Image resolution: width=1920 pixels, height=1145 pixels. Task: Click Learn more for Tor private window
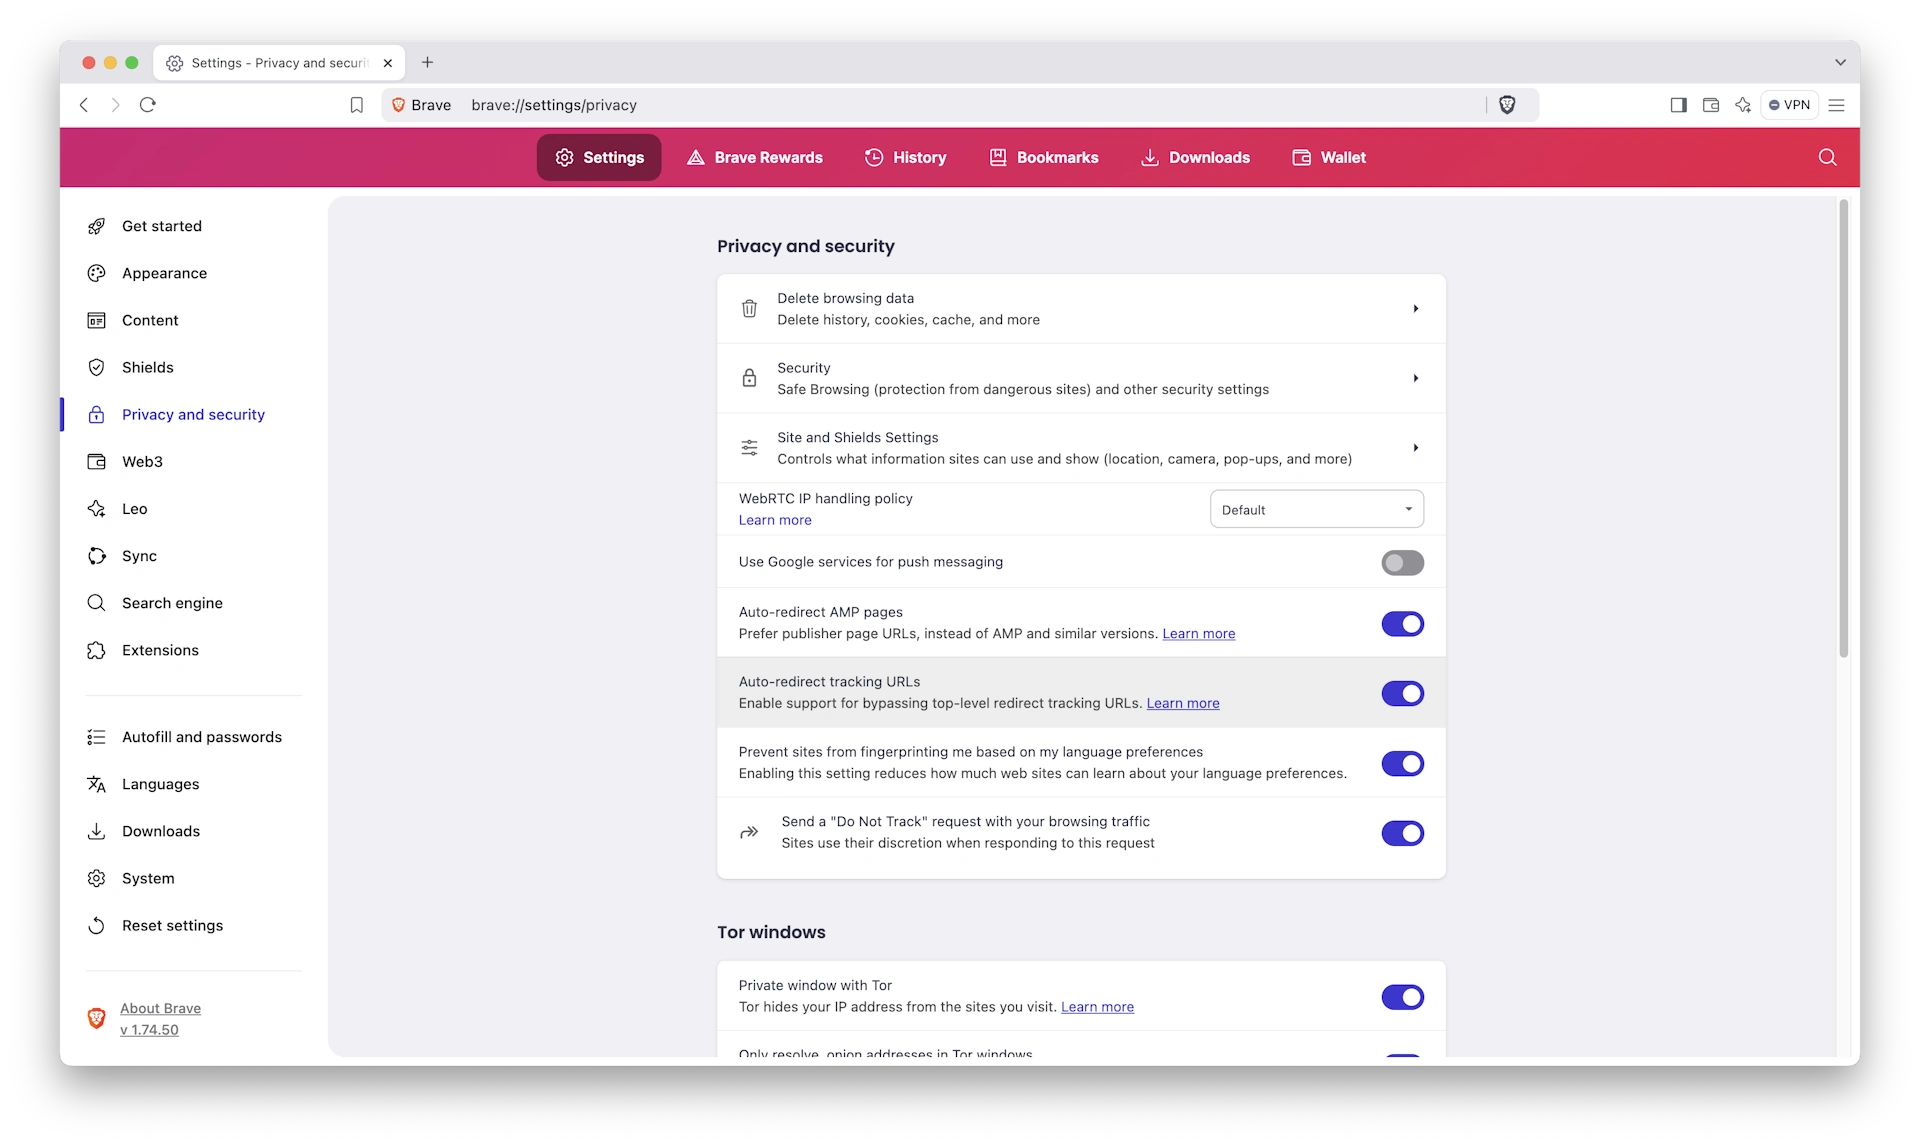pos(1098,1006)
